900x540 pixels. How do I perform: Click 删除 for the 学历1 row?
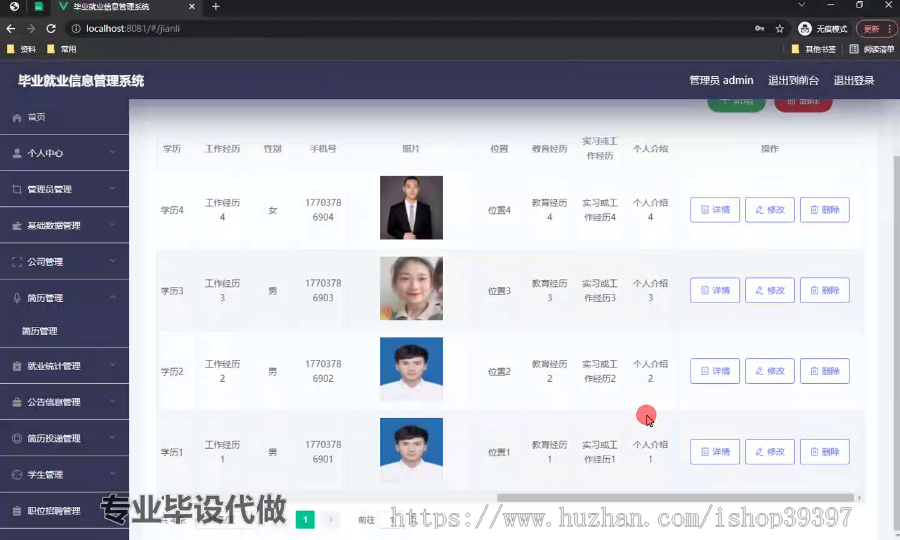(825, 452)
